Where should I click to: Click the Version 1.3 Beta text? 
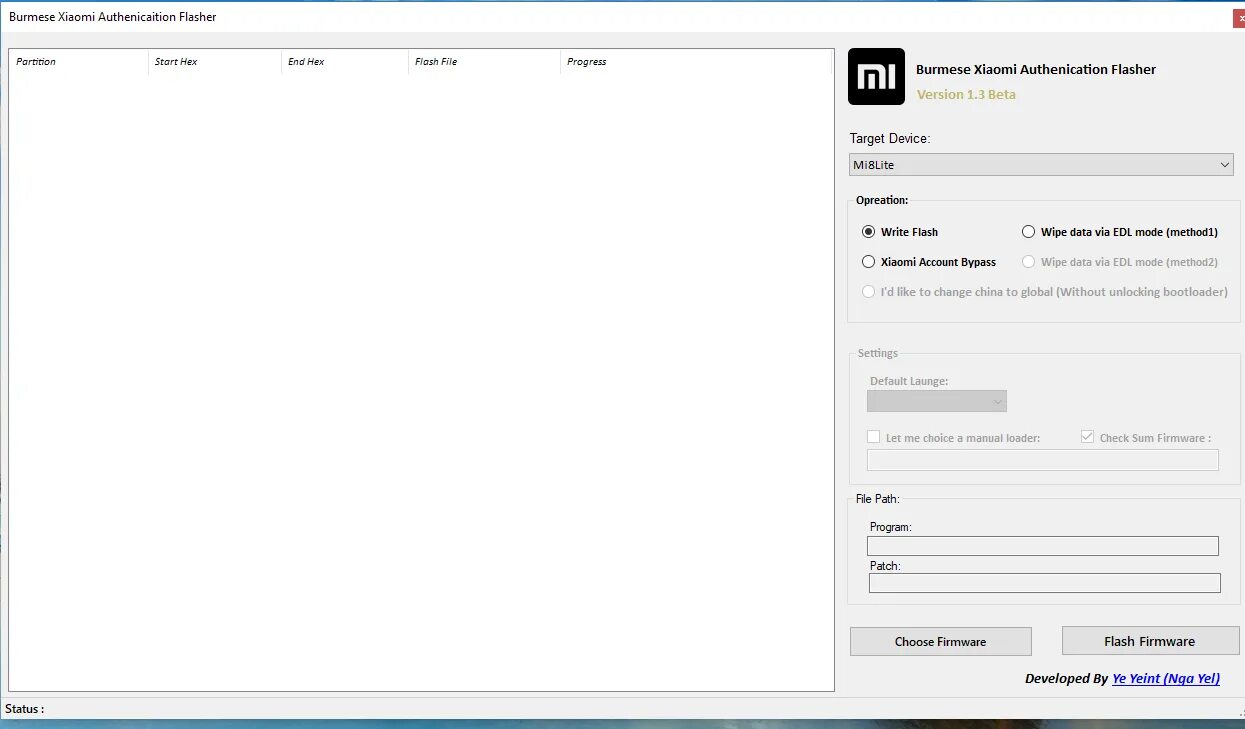[x=966, y=94]
